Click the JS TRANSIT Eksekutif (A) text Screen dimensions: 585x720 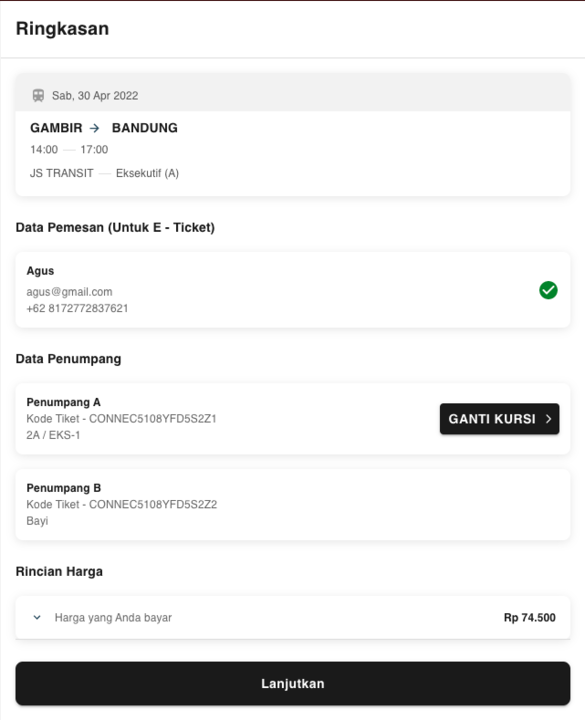(x=104, y=173)
